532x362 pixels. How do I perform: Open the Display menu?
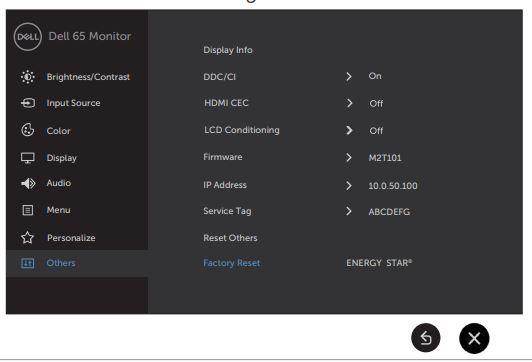click(61, 158)
